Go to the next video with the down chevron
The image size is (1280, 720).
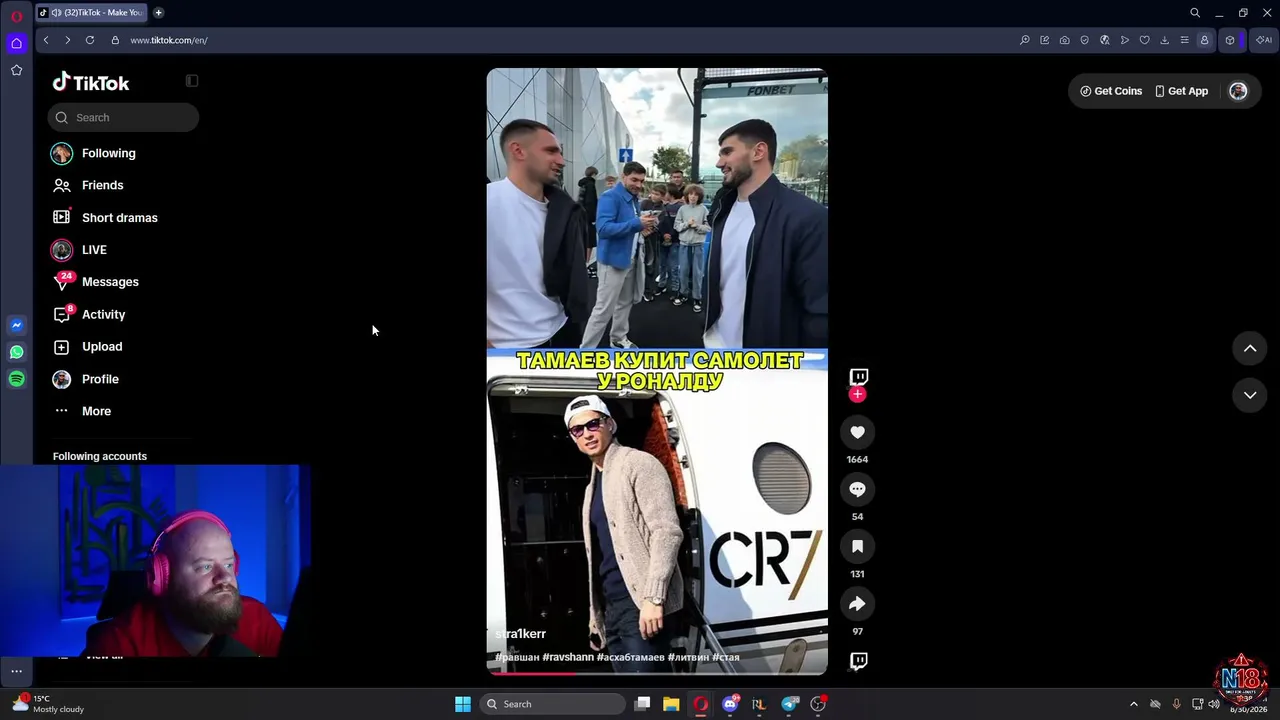(x=1250, y=395)
